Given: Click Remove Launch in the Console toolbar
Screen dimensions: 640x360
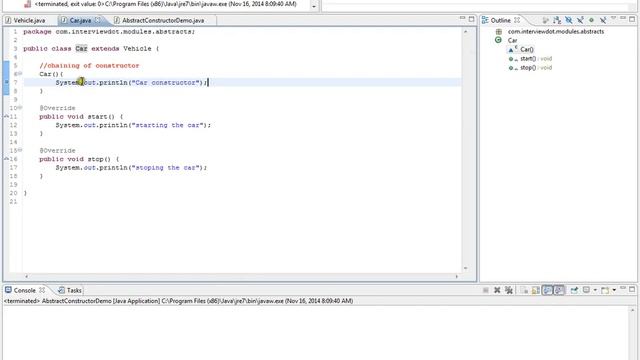Looking at the screenshot, I should click(x=497, y=290).
